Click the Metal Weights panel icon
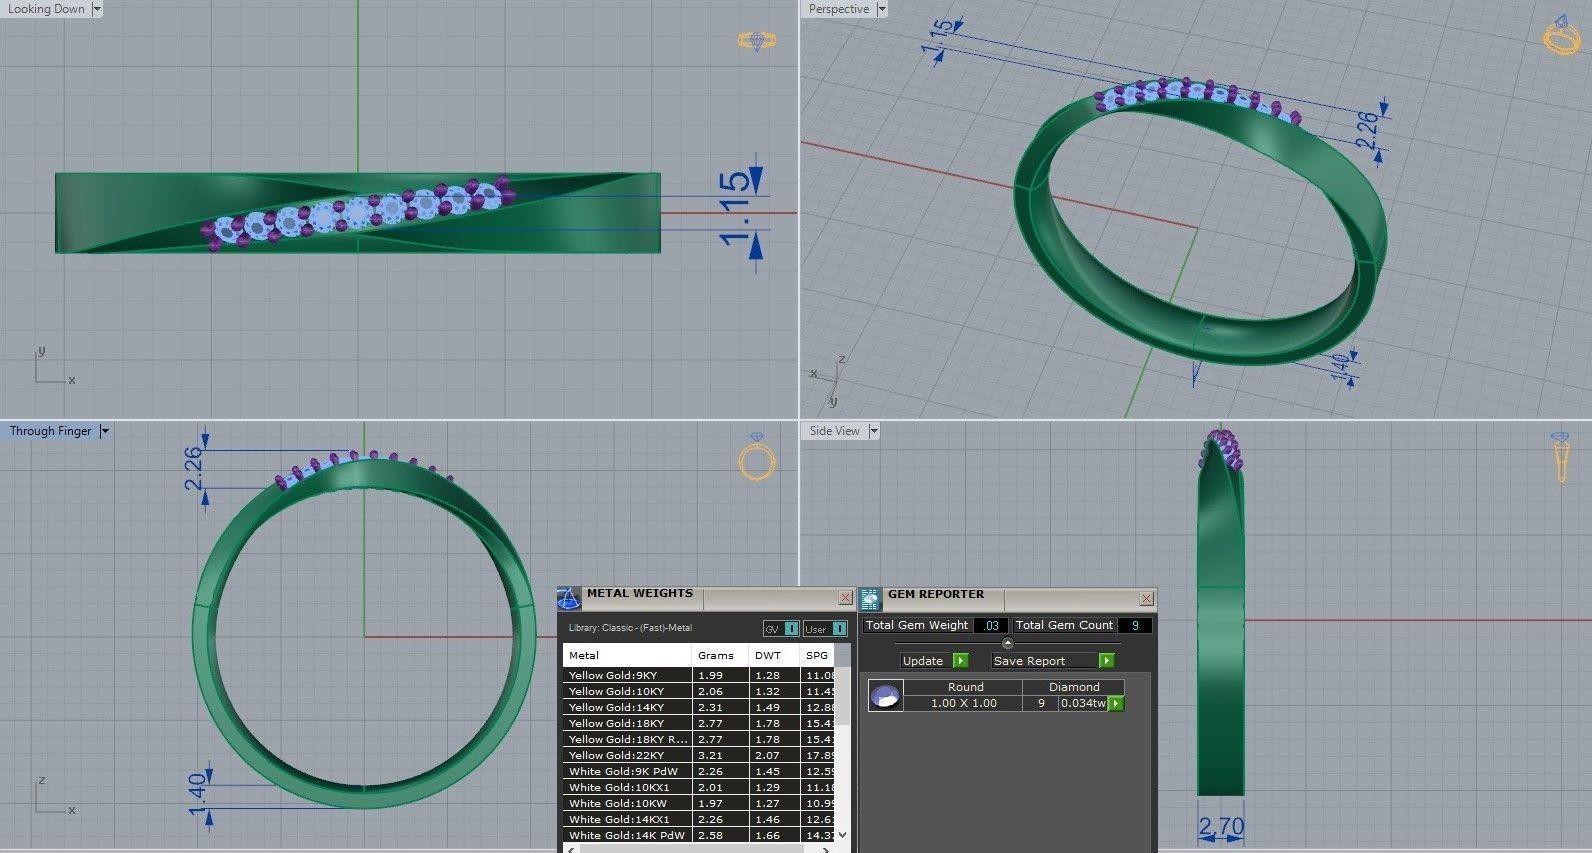The image size is (1592, 853). point(568,598)
